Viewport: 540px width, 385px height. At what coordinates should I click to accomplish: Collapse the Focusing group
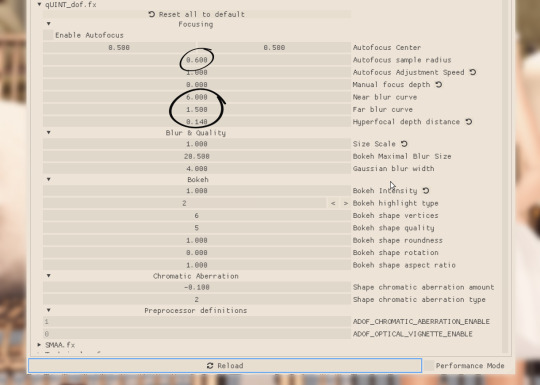[x=49, y=24]
